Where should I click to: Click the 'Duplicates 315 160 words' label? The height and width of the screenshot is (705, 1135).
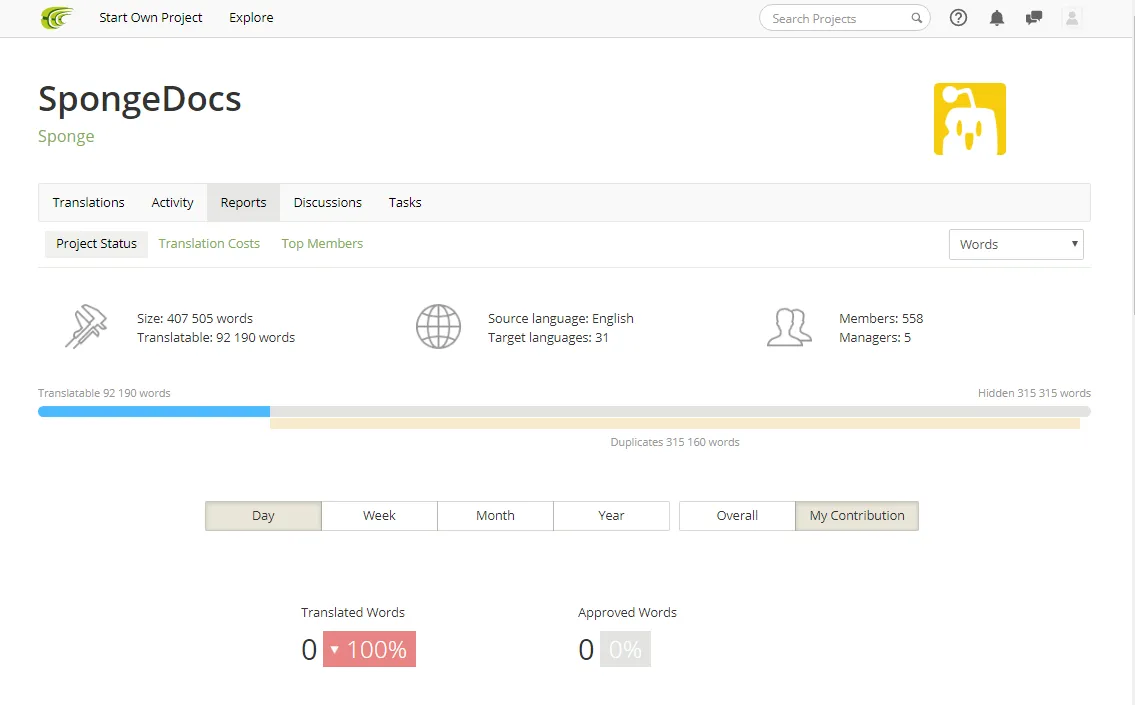[x=675, y=442]
